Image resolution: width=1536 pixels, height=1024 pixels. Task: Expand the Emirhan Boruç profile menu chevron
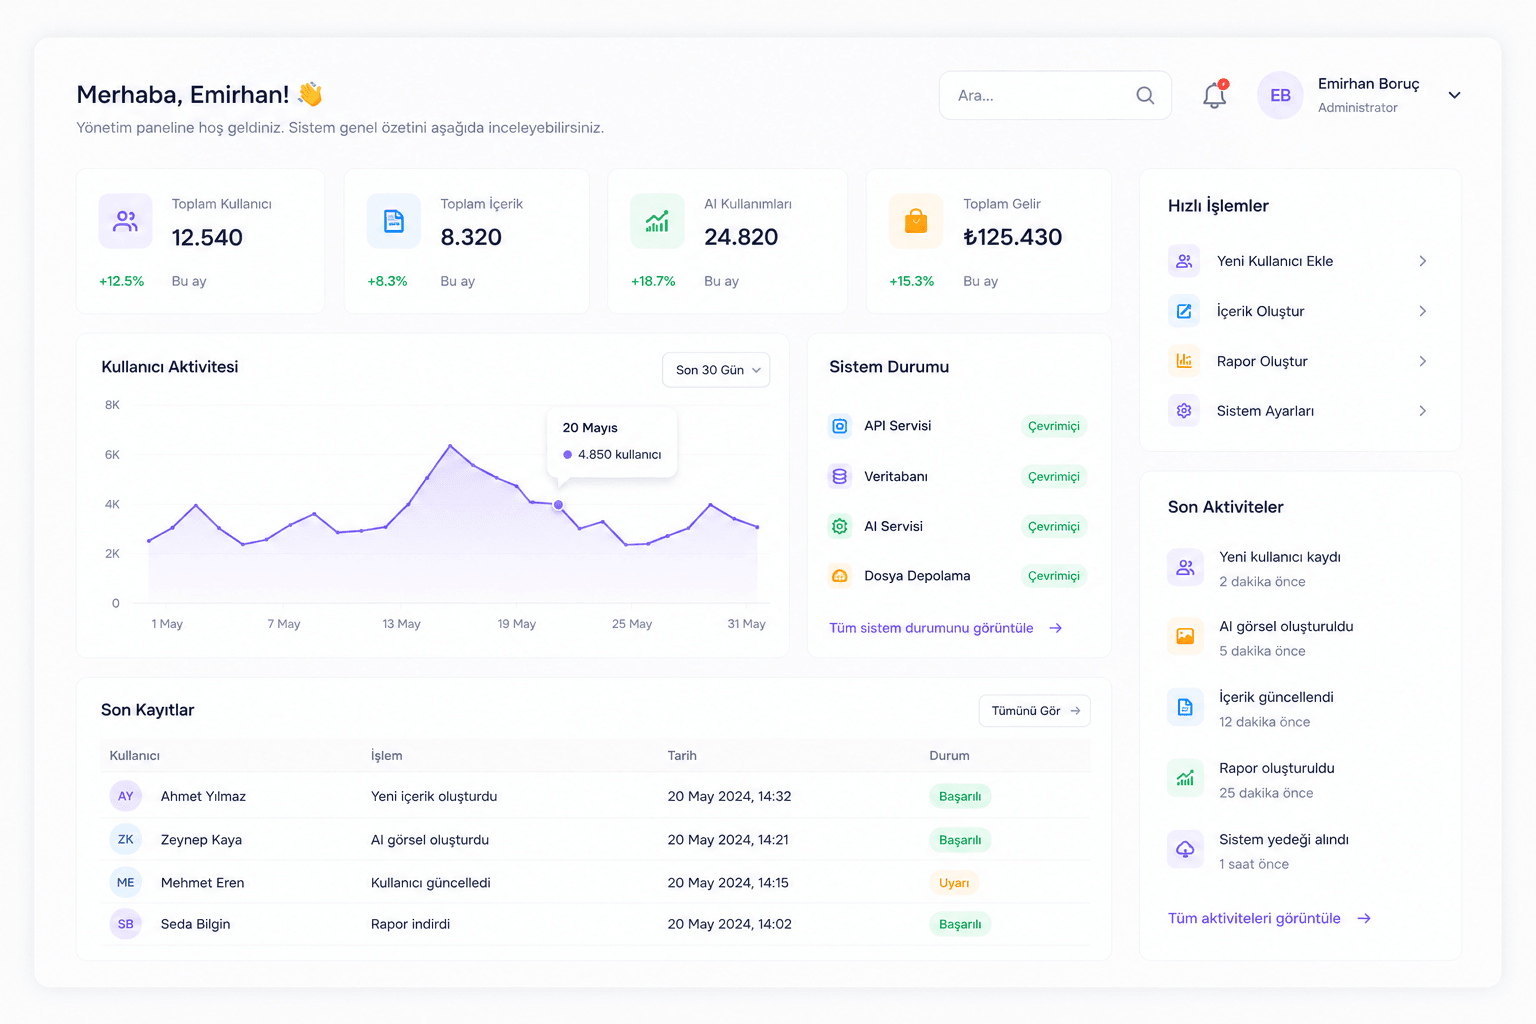(x=1454, y=95)
